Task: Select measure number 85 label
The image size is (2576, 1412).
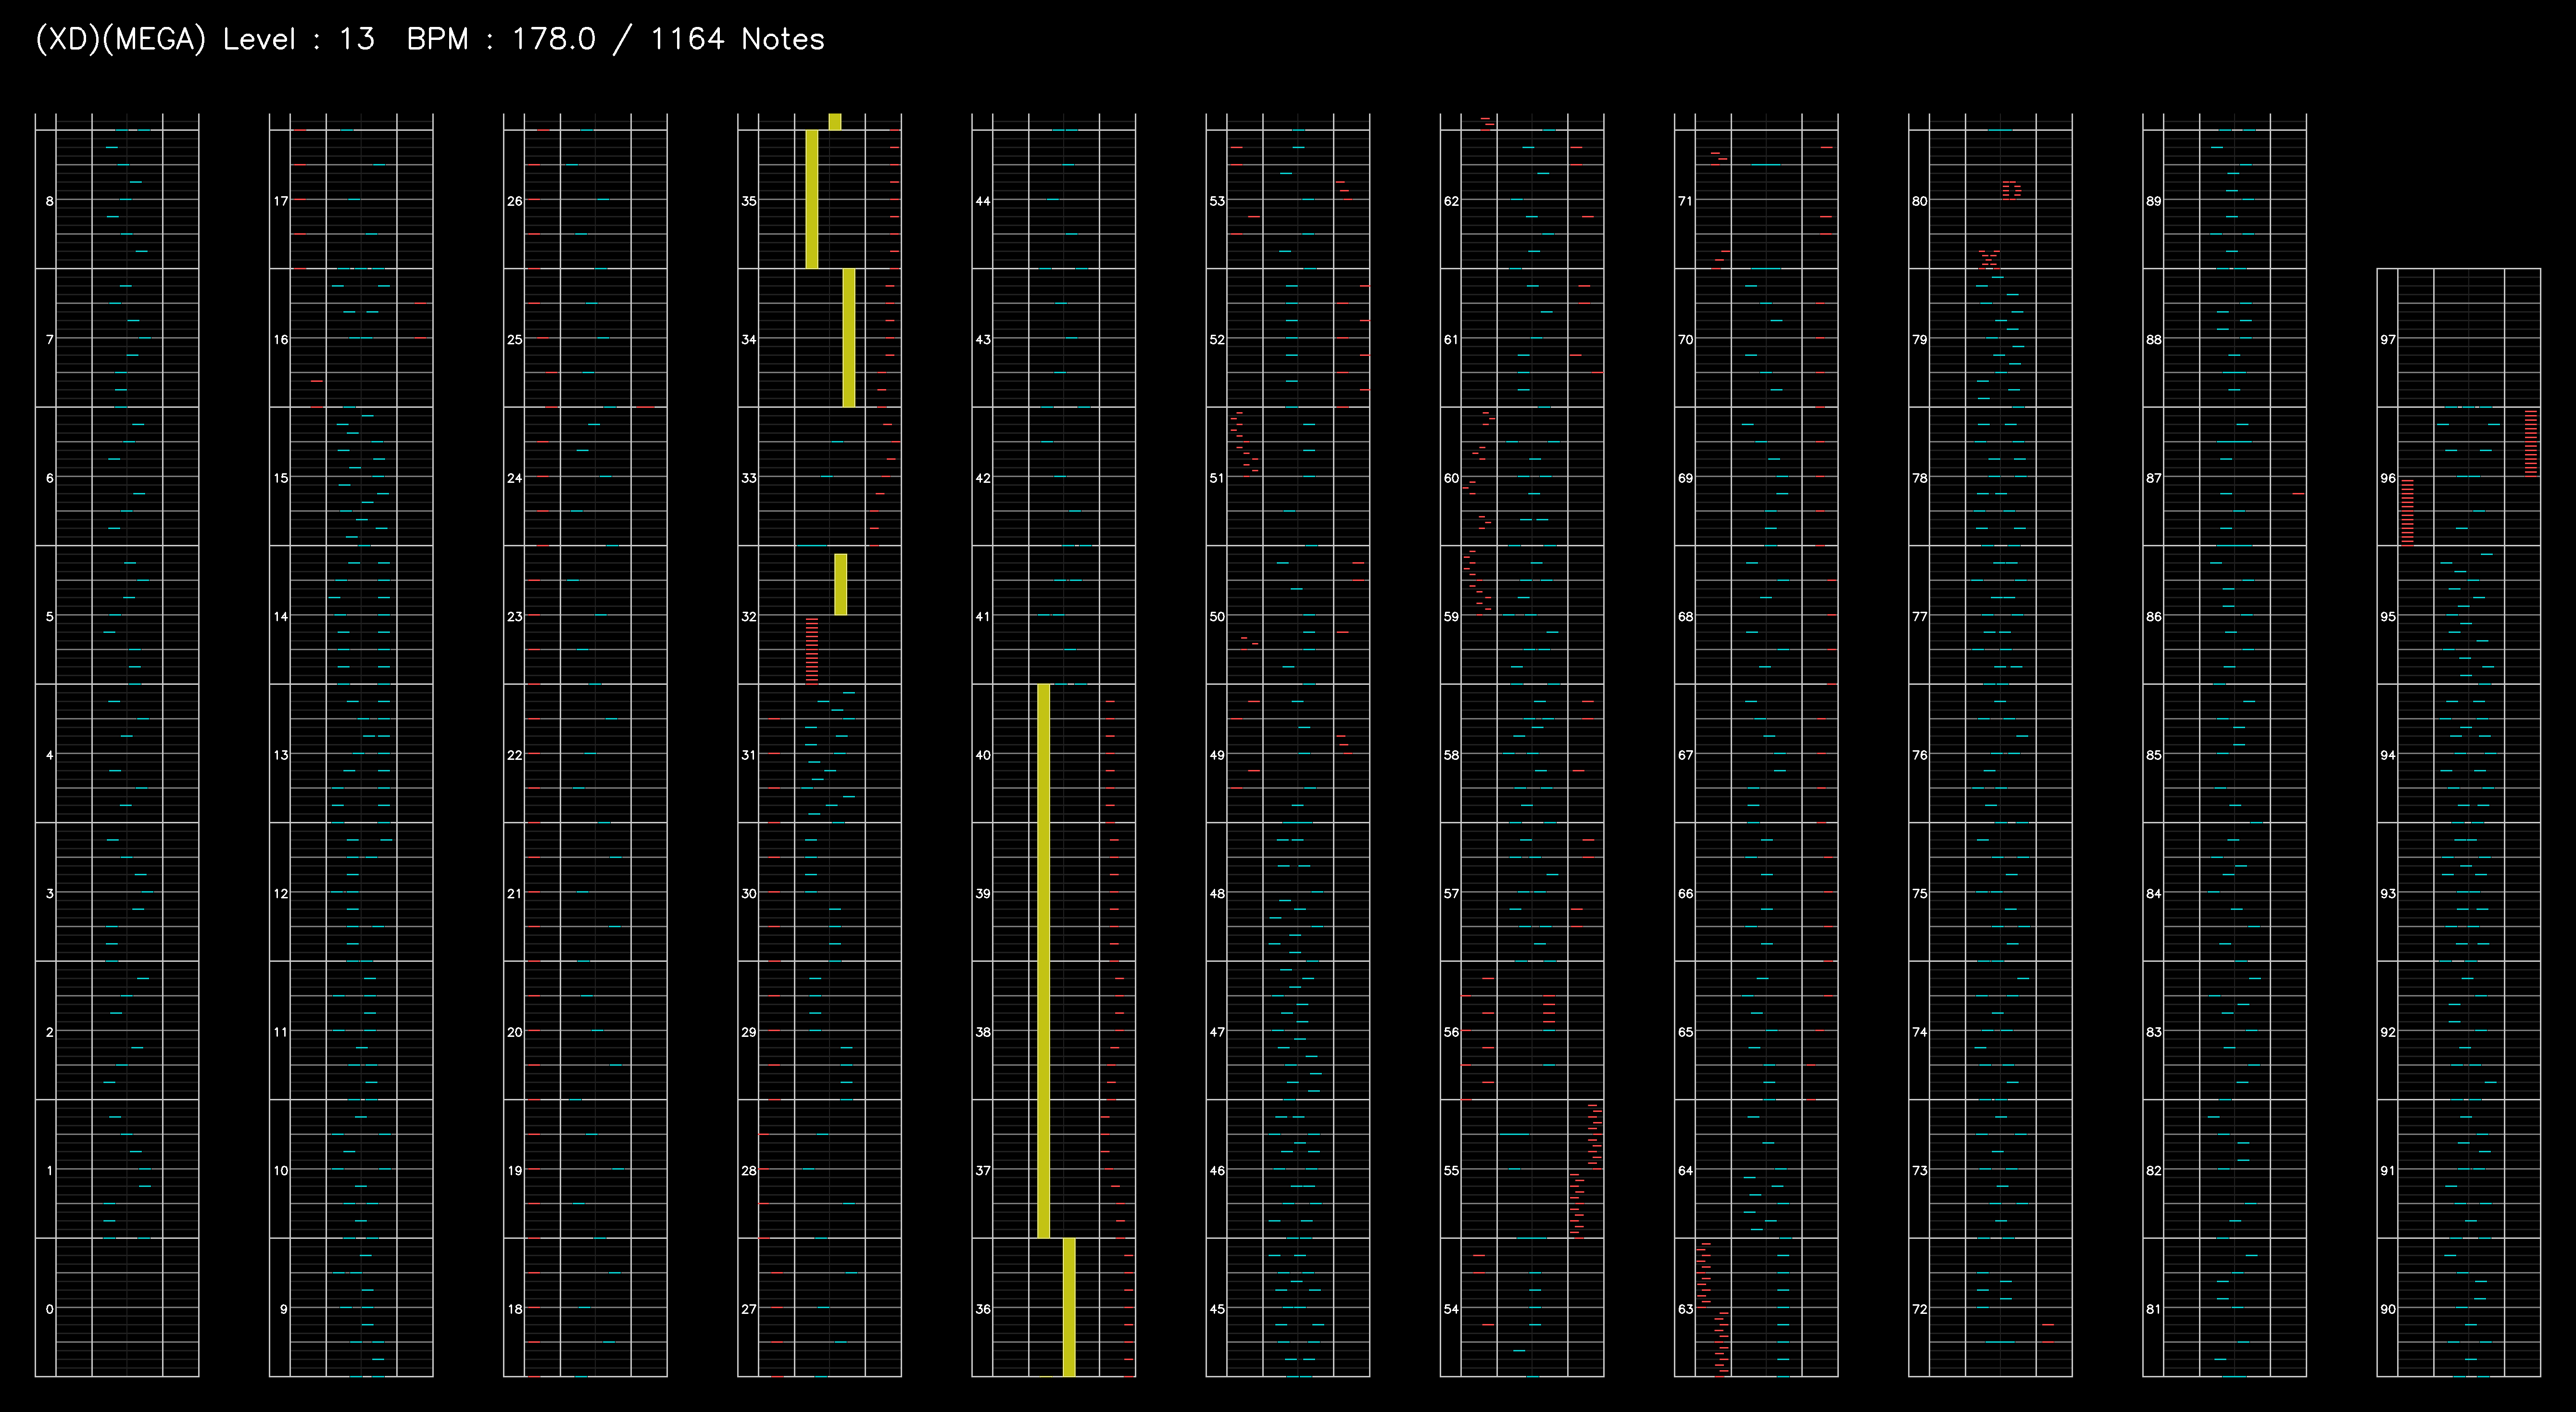Action: [x=2153, y=755]
